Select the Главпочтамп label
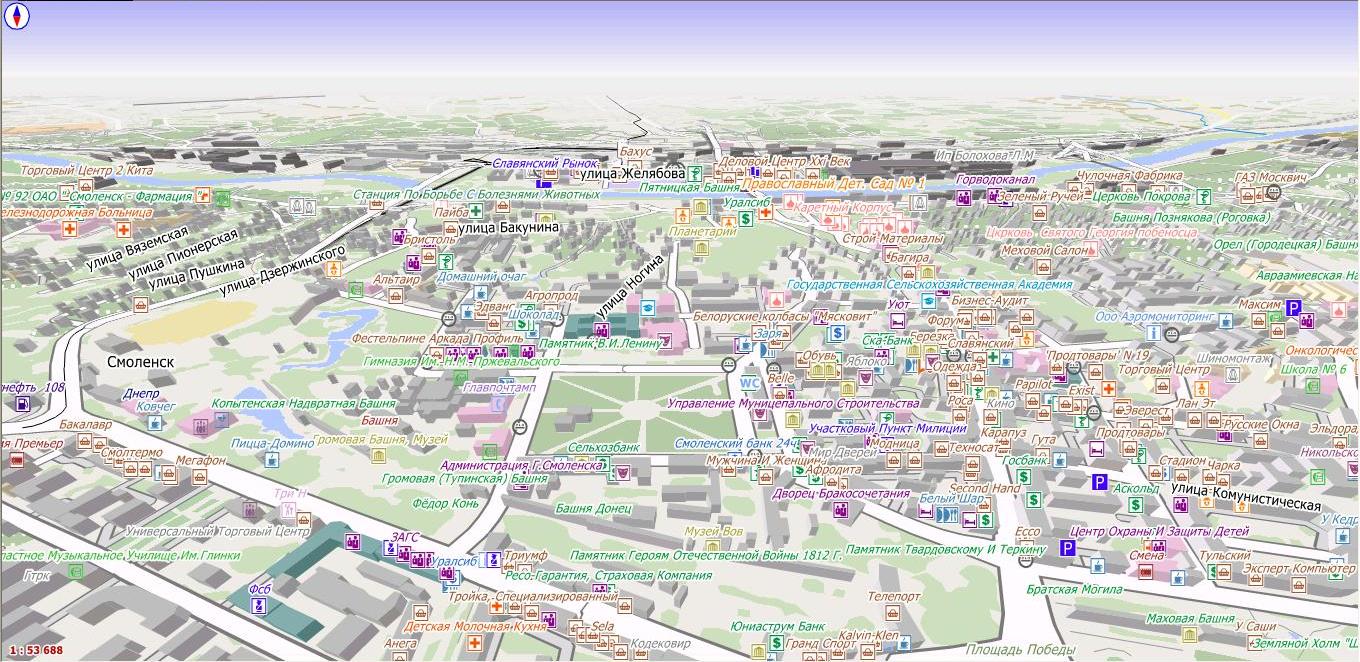The image size is (1360, 662). [500, 388]
